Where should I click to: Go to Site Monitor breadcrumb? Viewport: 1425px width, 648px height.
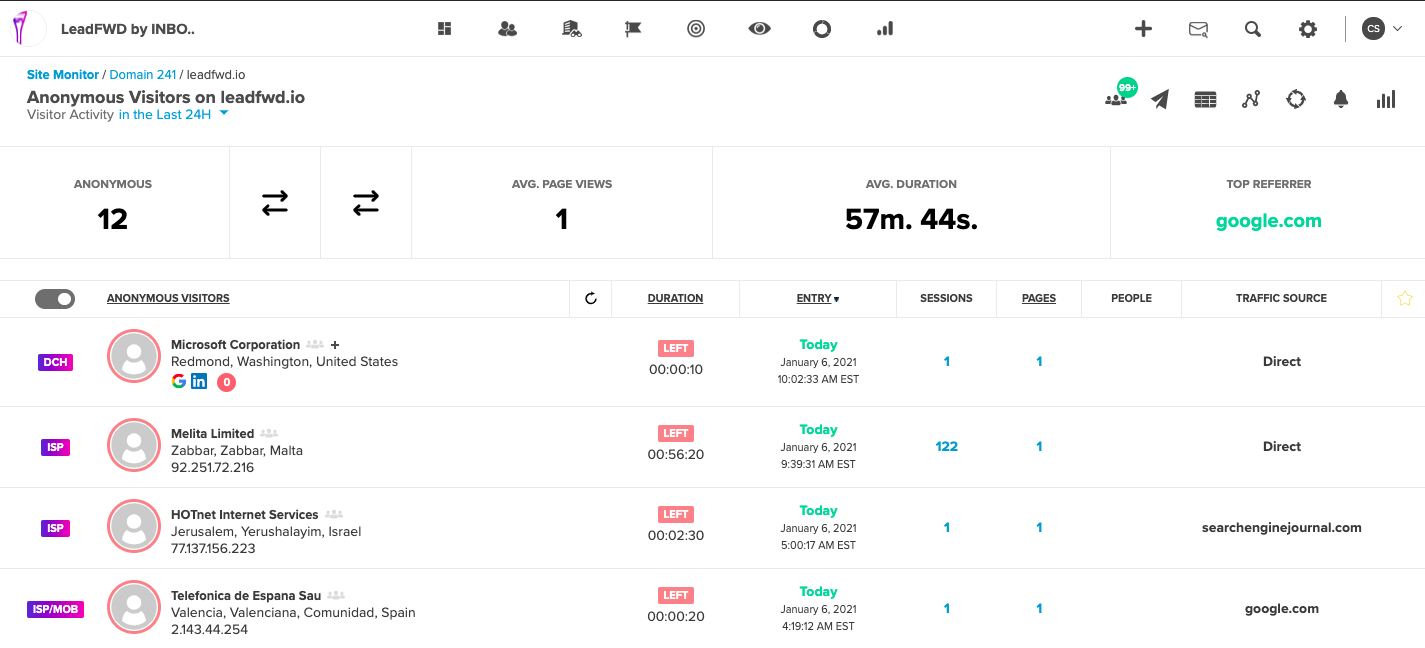tap(63, 75)
